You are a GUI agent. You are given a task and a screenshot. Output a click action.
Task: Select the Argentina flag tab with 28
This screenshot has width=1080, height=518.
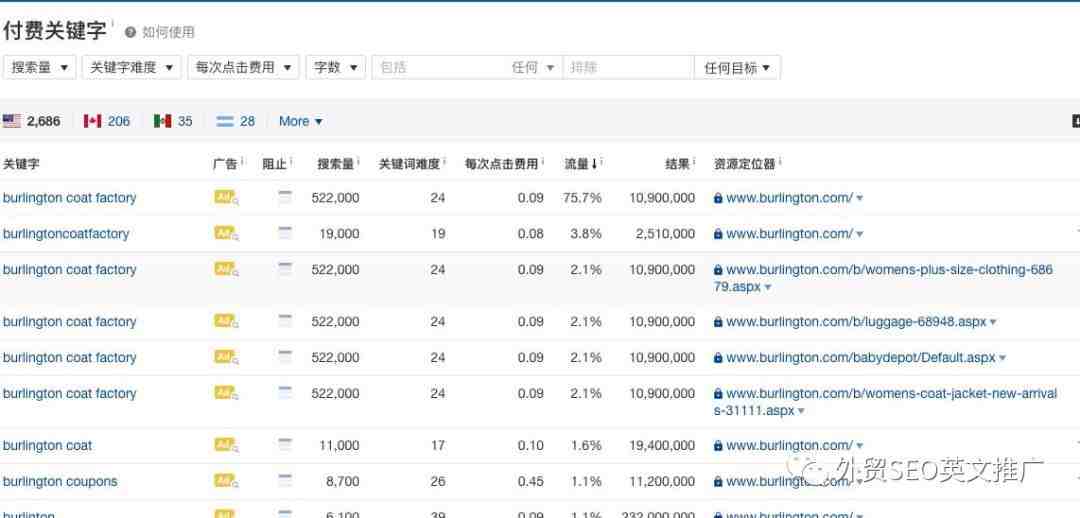point(236,121)
